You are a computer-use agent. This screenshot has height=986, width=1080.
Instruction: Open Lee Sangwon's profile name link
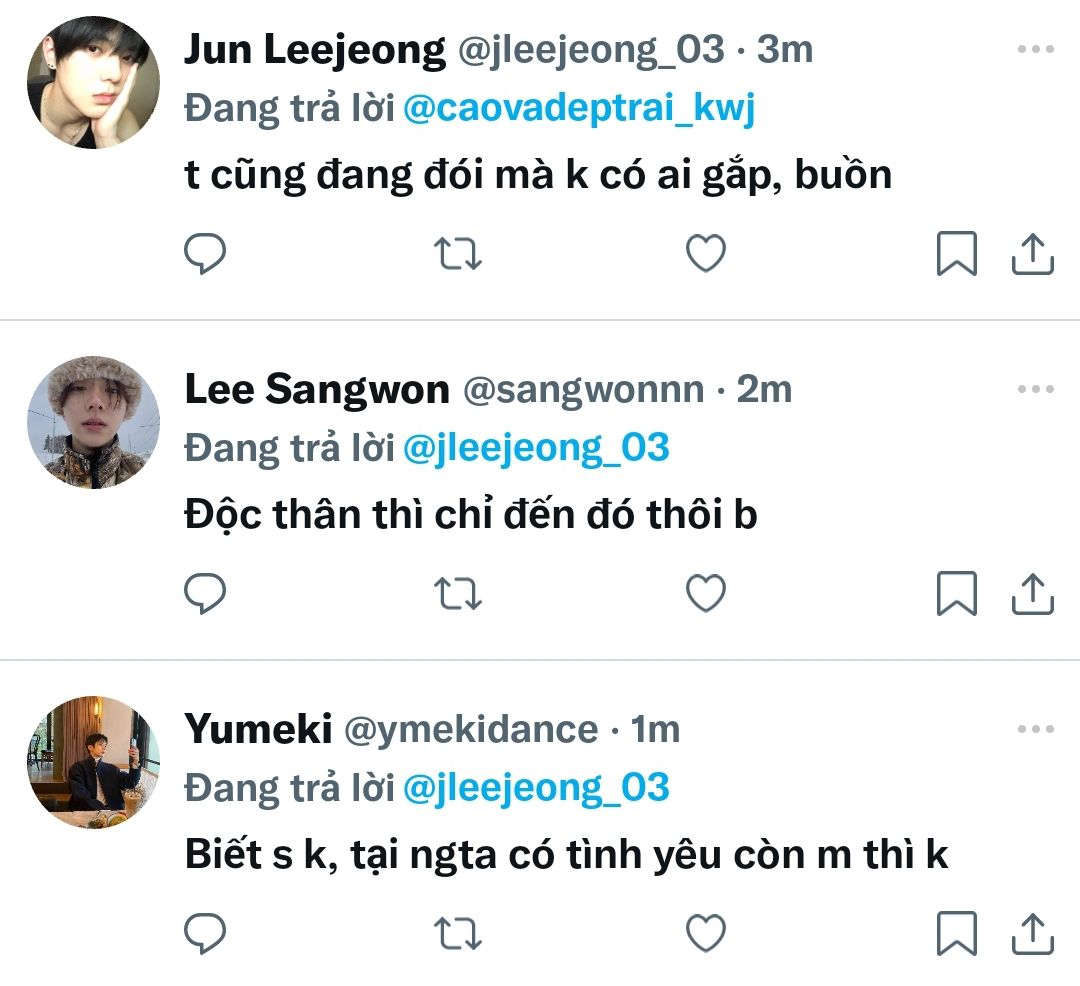tap(317, 389)
